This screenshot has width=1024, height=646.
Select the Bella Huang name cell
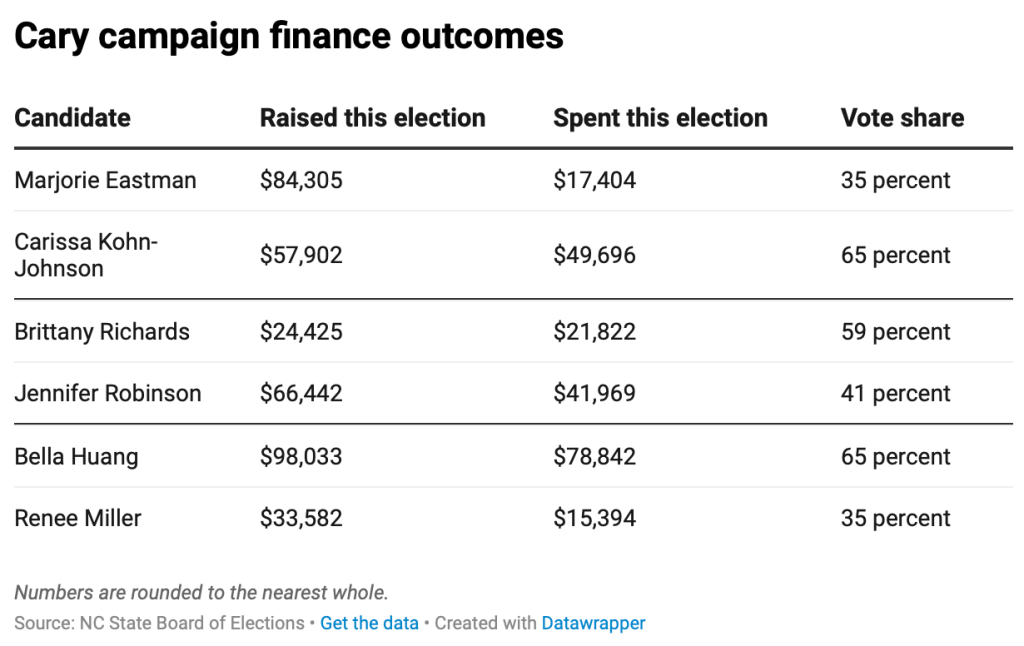pyautogui.click(x=76, y=457)
